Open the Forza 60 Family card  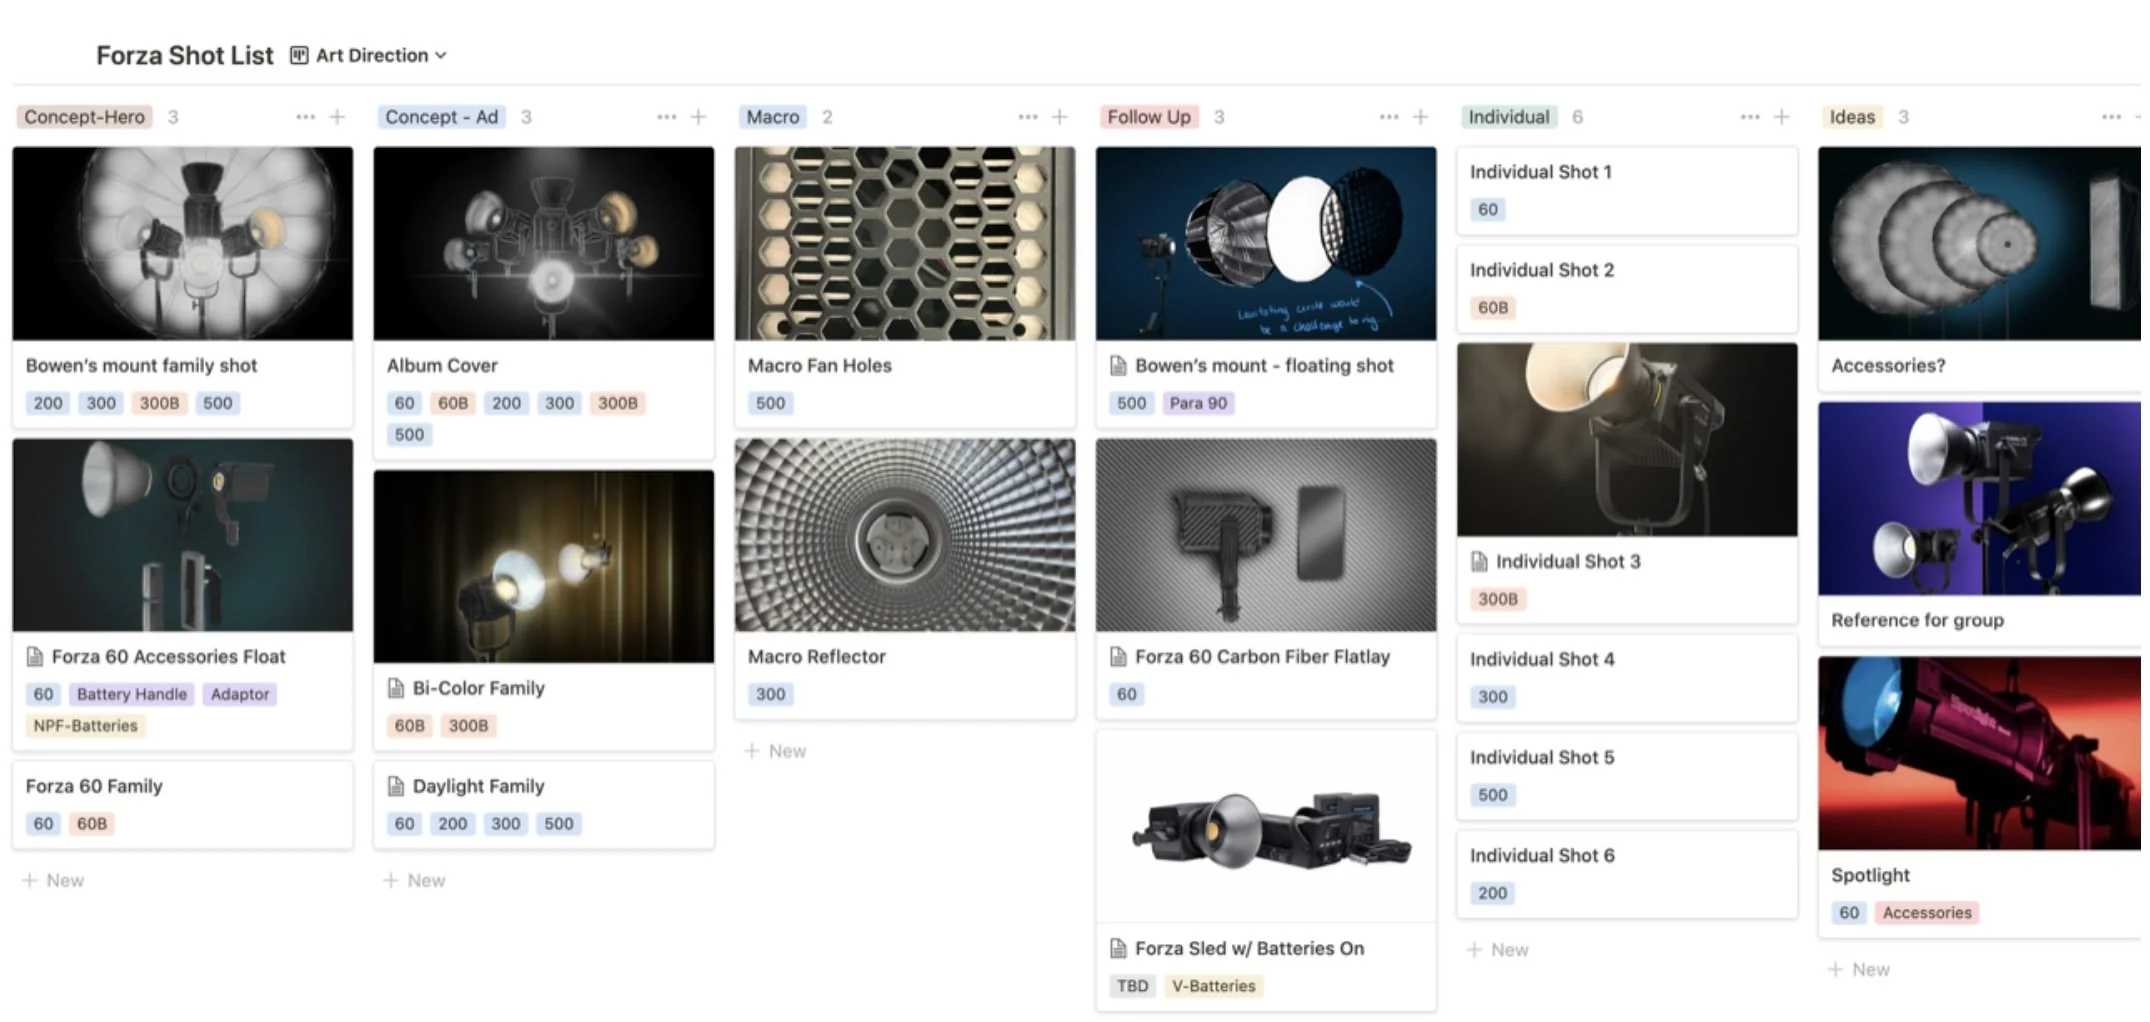[183, 805]
